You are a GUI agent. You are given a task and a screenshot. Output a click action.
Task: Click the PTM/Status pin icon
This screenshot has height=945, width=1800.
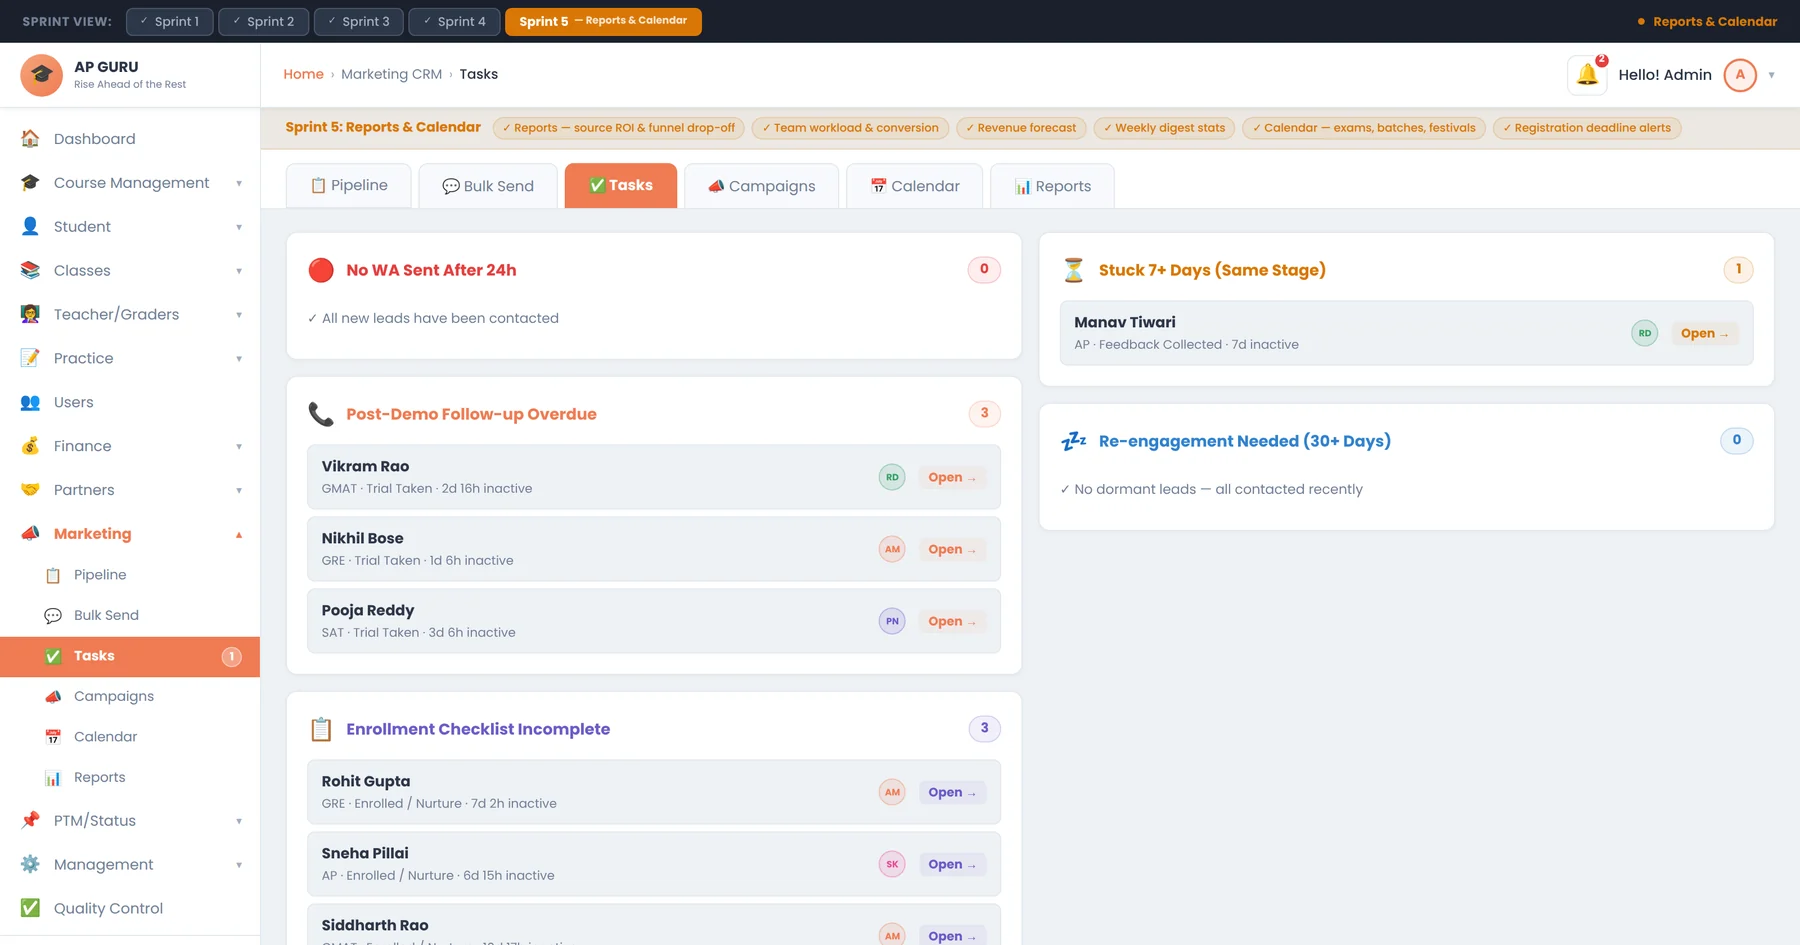(x=31, y=821)
